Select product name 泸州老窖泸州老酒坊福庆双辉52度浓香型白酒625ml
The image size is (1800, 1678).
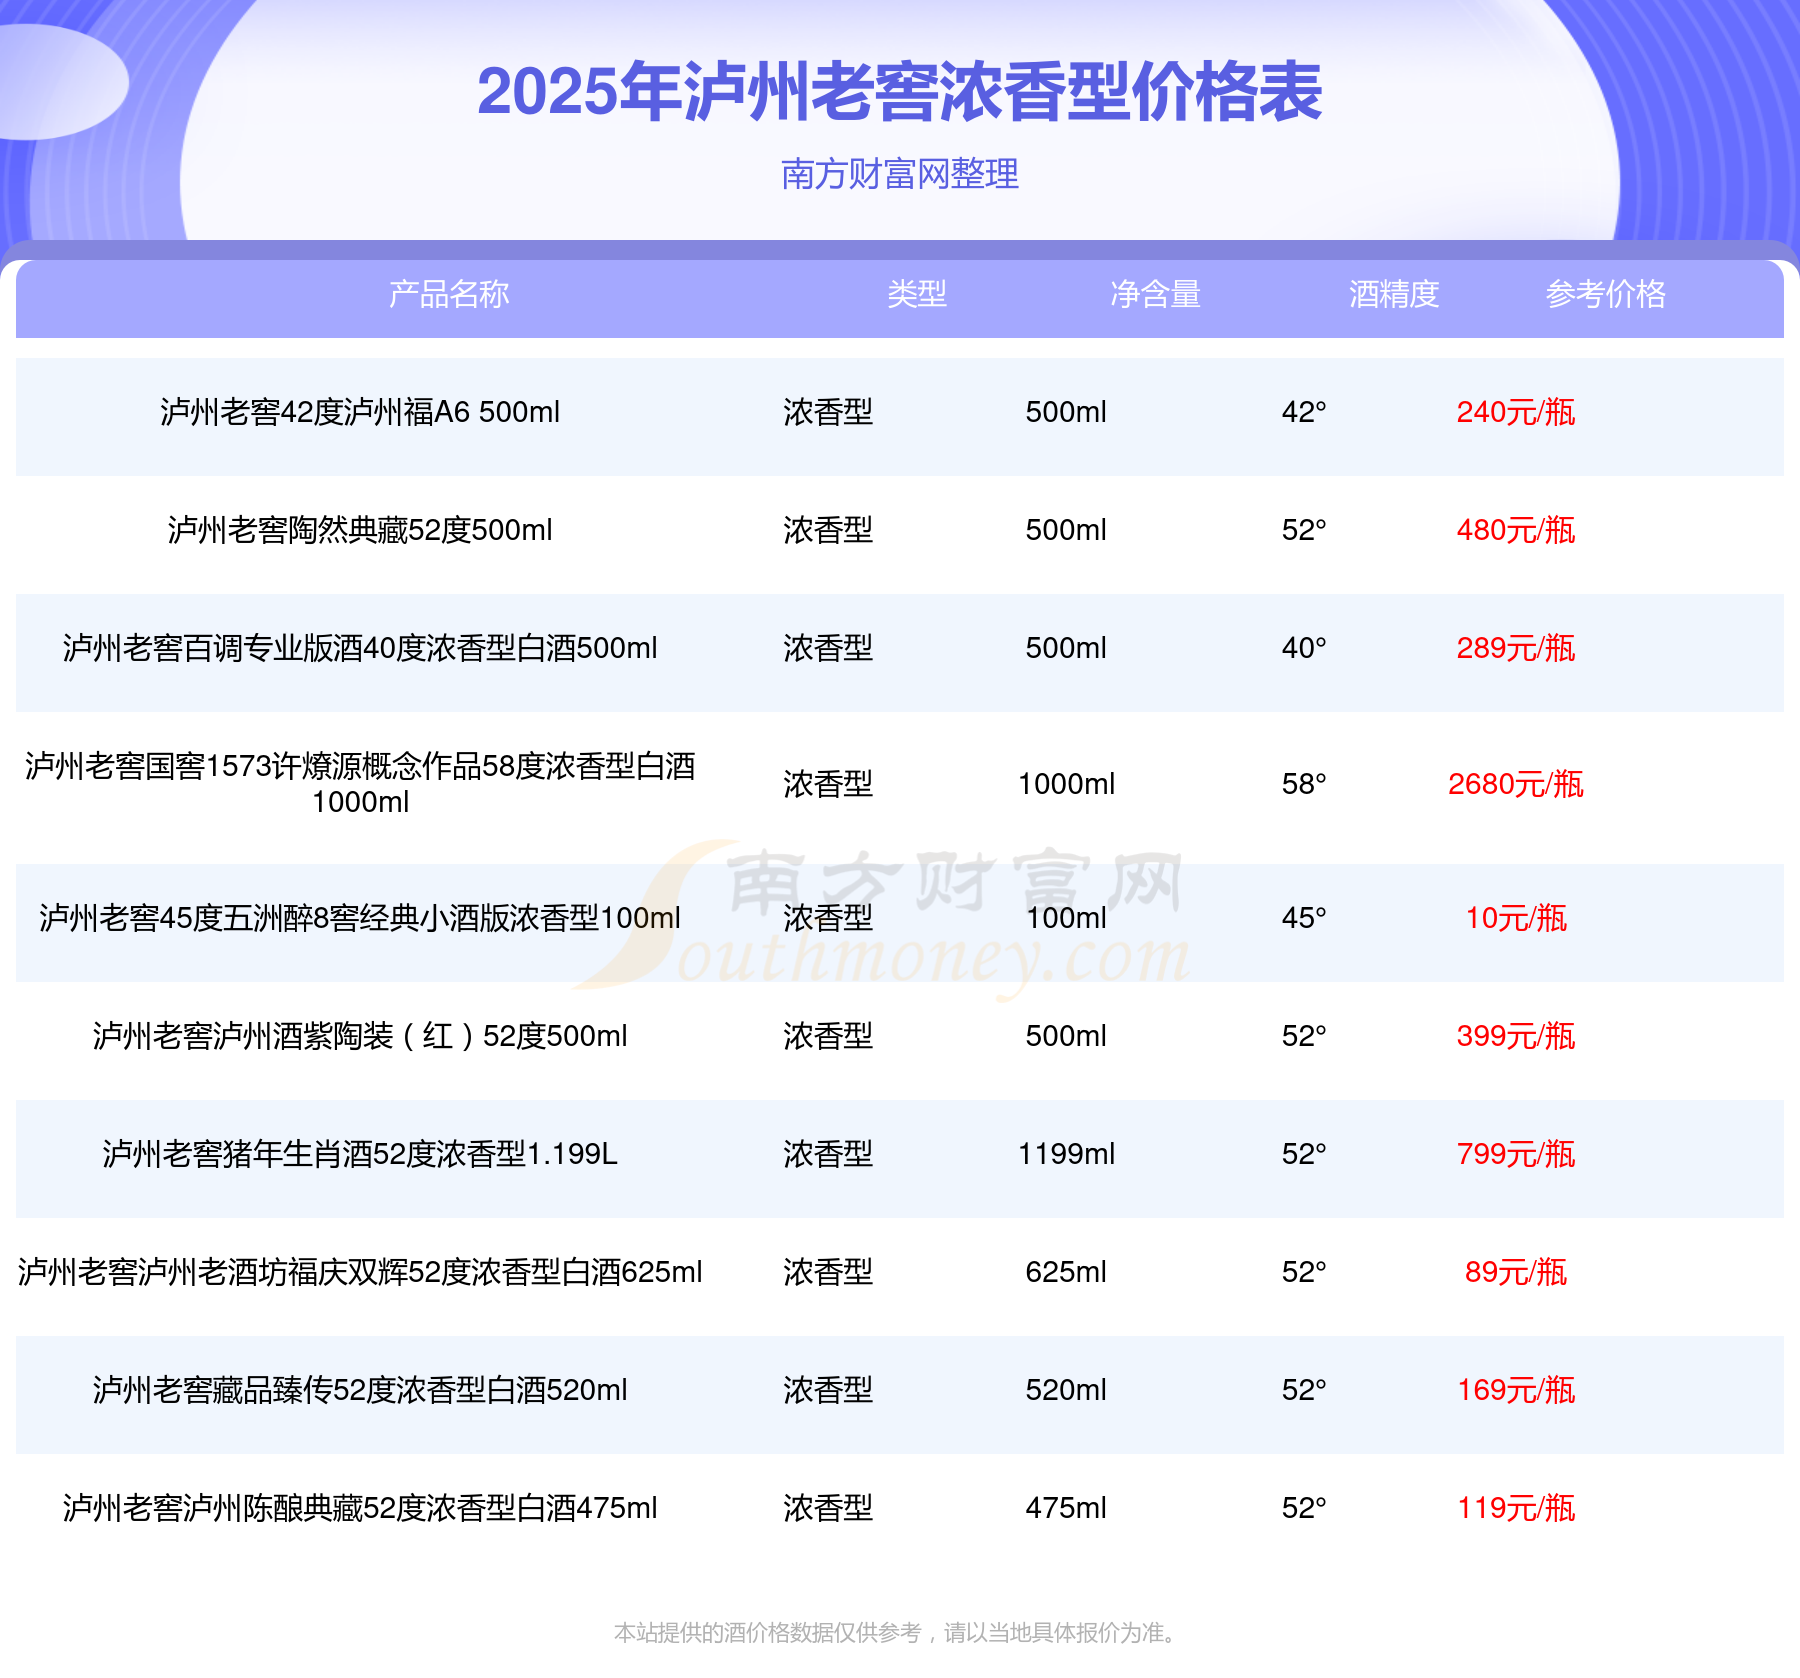point(360,1272)
